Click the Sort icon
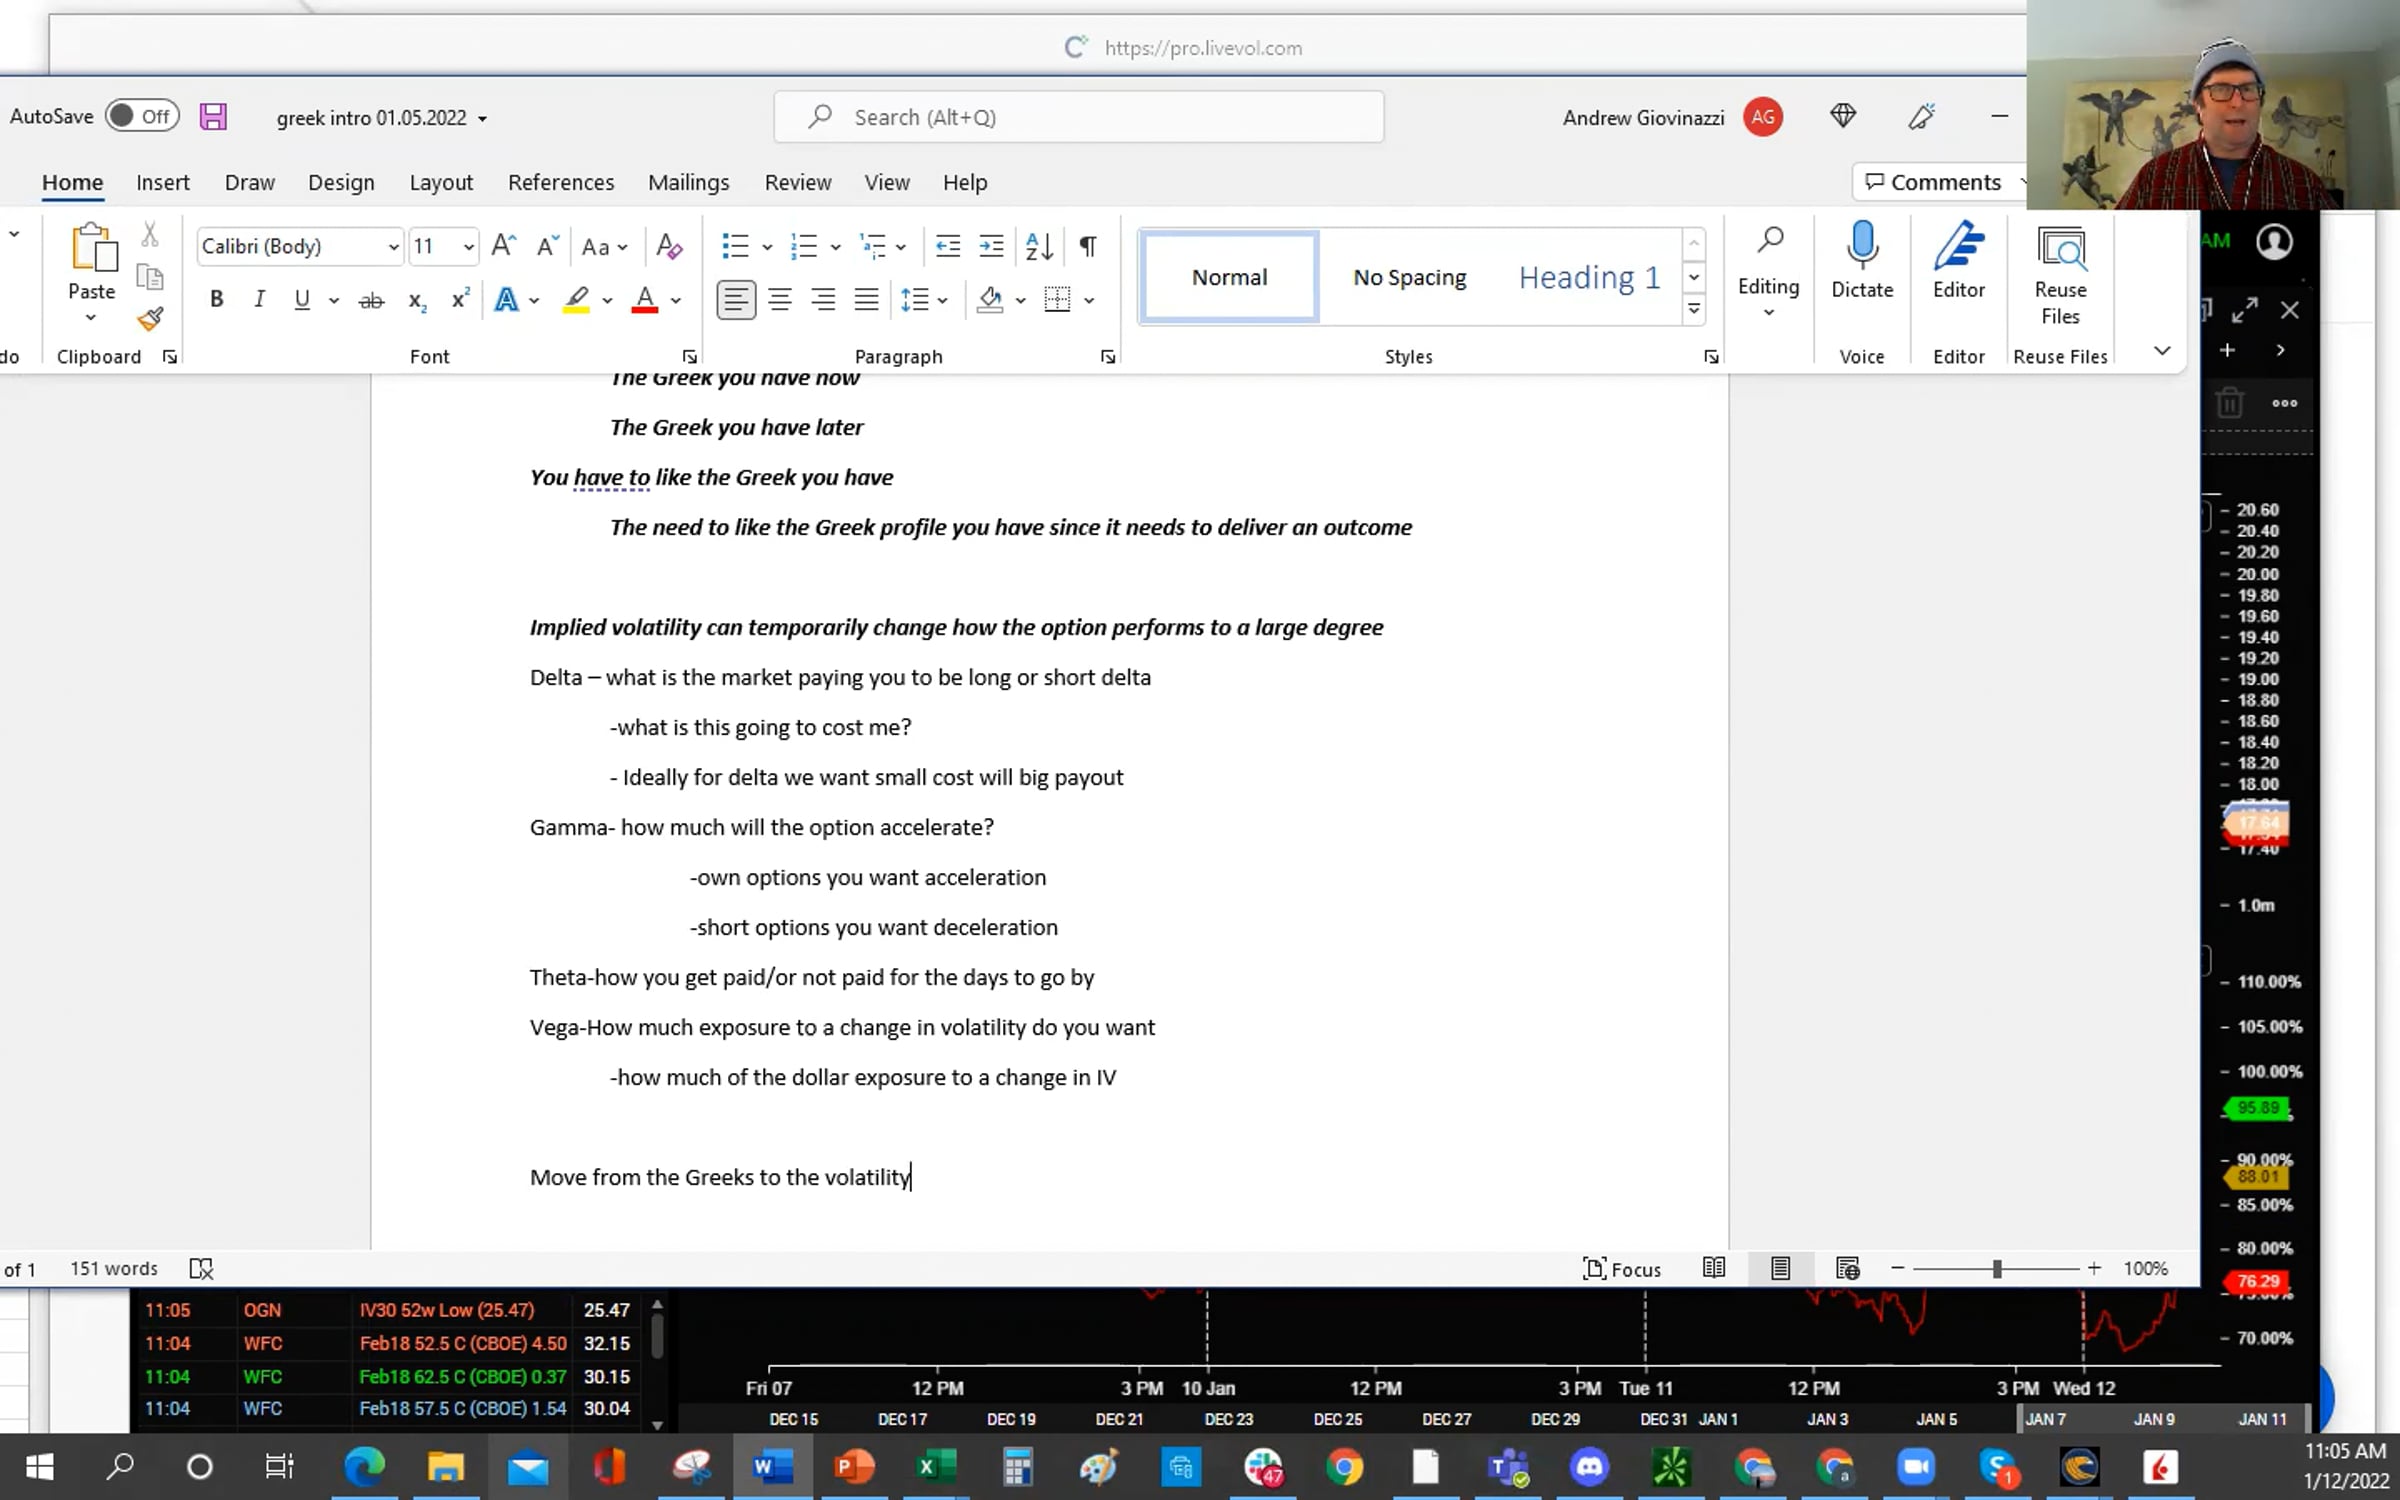This screenshot has height=1500, width=2400. [x=1039, y=246]
